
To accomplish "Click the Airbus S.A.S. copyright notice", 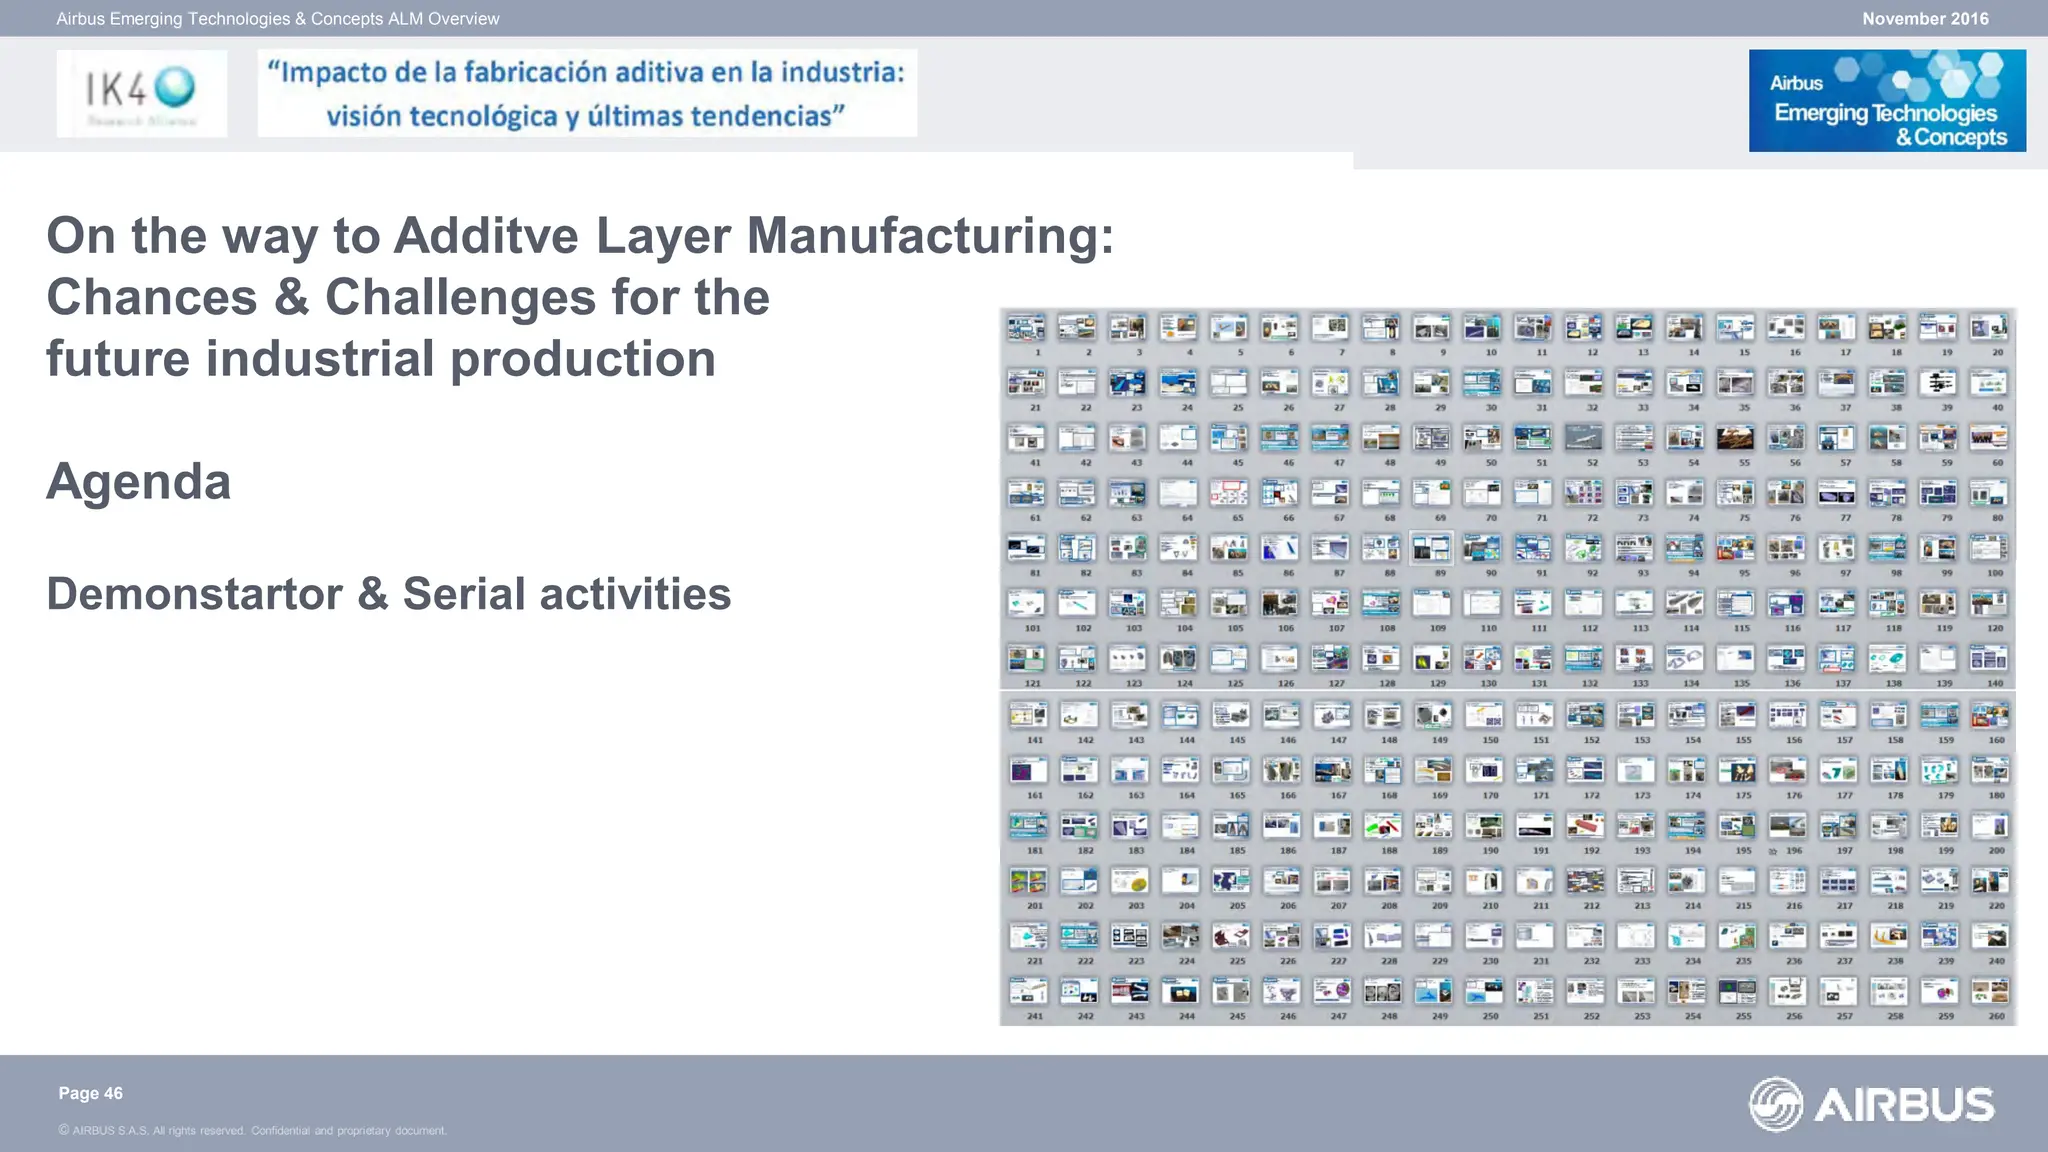I will pyautogui.click(x=253, y=1131).
